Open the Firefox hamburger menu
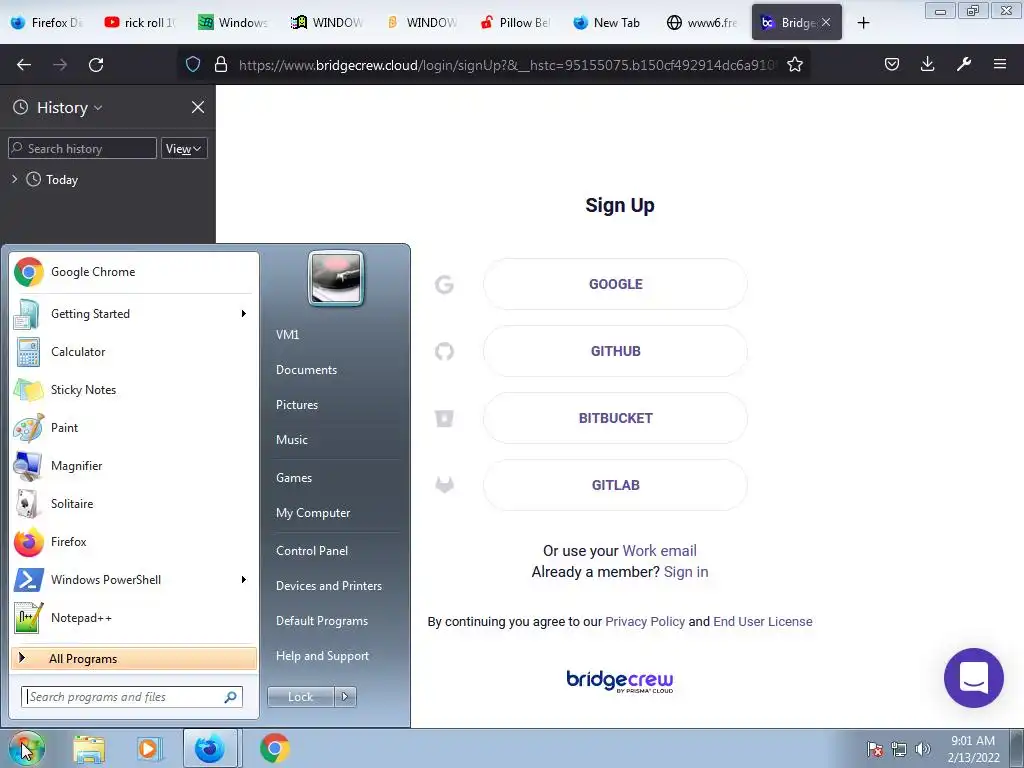Screen dimensions: 1024x768 (1000, 64)
